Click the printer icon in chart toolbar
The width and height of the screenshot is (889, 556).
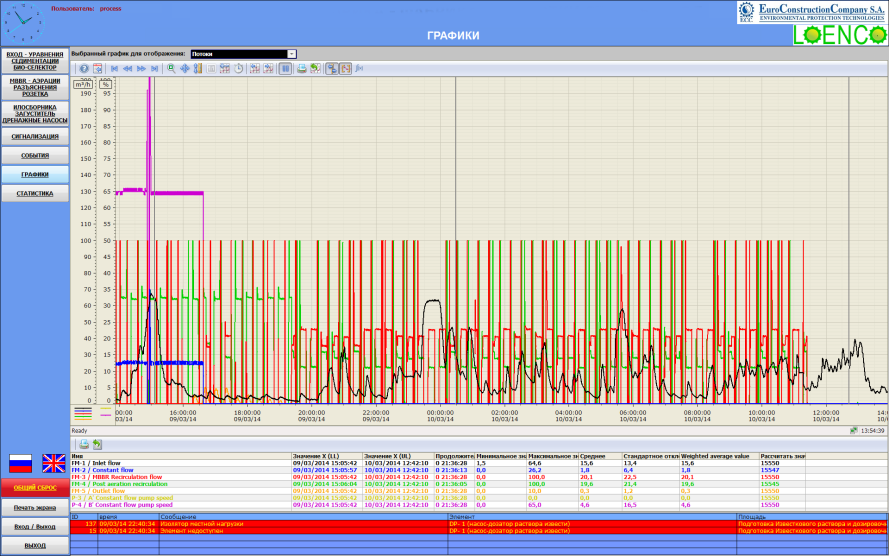[x=301, y=68]
